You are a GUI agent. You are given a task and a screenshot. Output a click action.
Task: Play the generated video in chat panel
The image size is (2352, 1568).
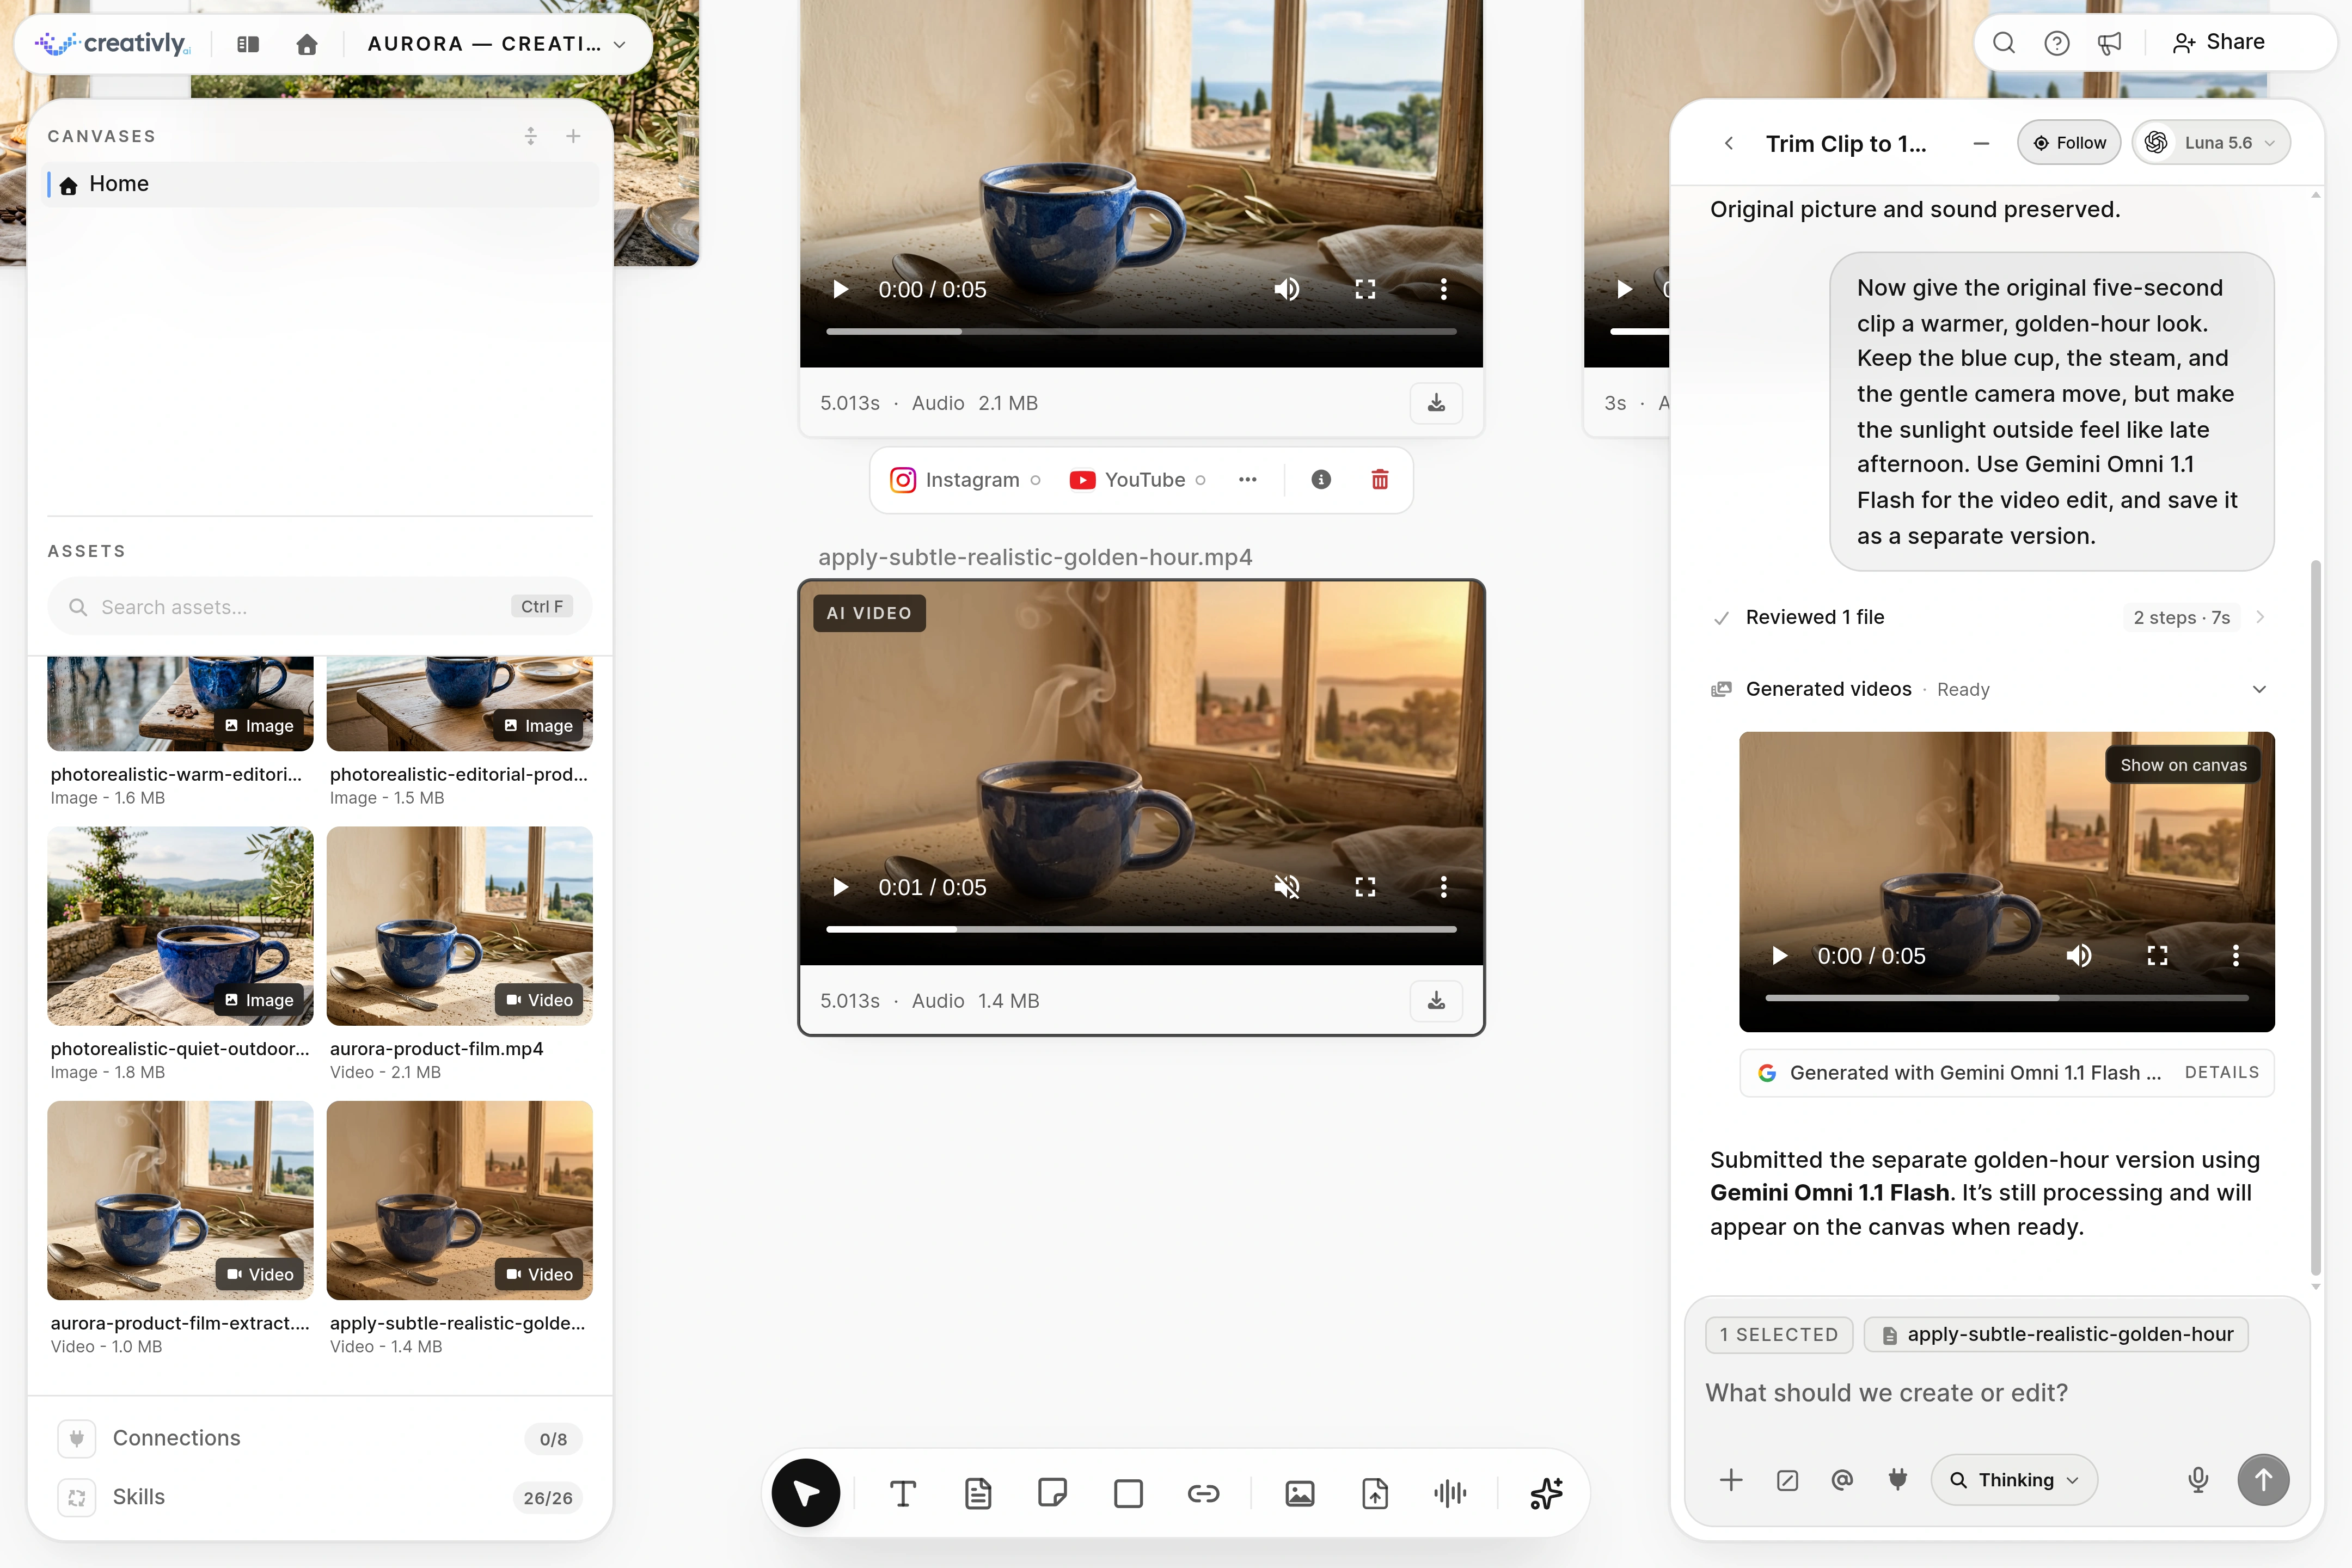(x=1779, y=955)
